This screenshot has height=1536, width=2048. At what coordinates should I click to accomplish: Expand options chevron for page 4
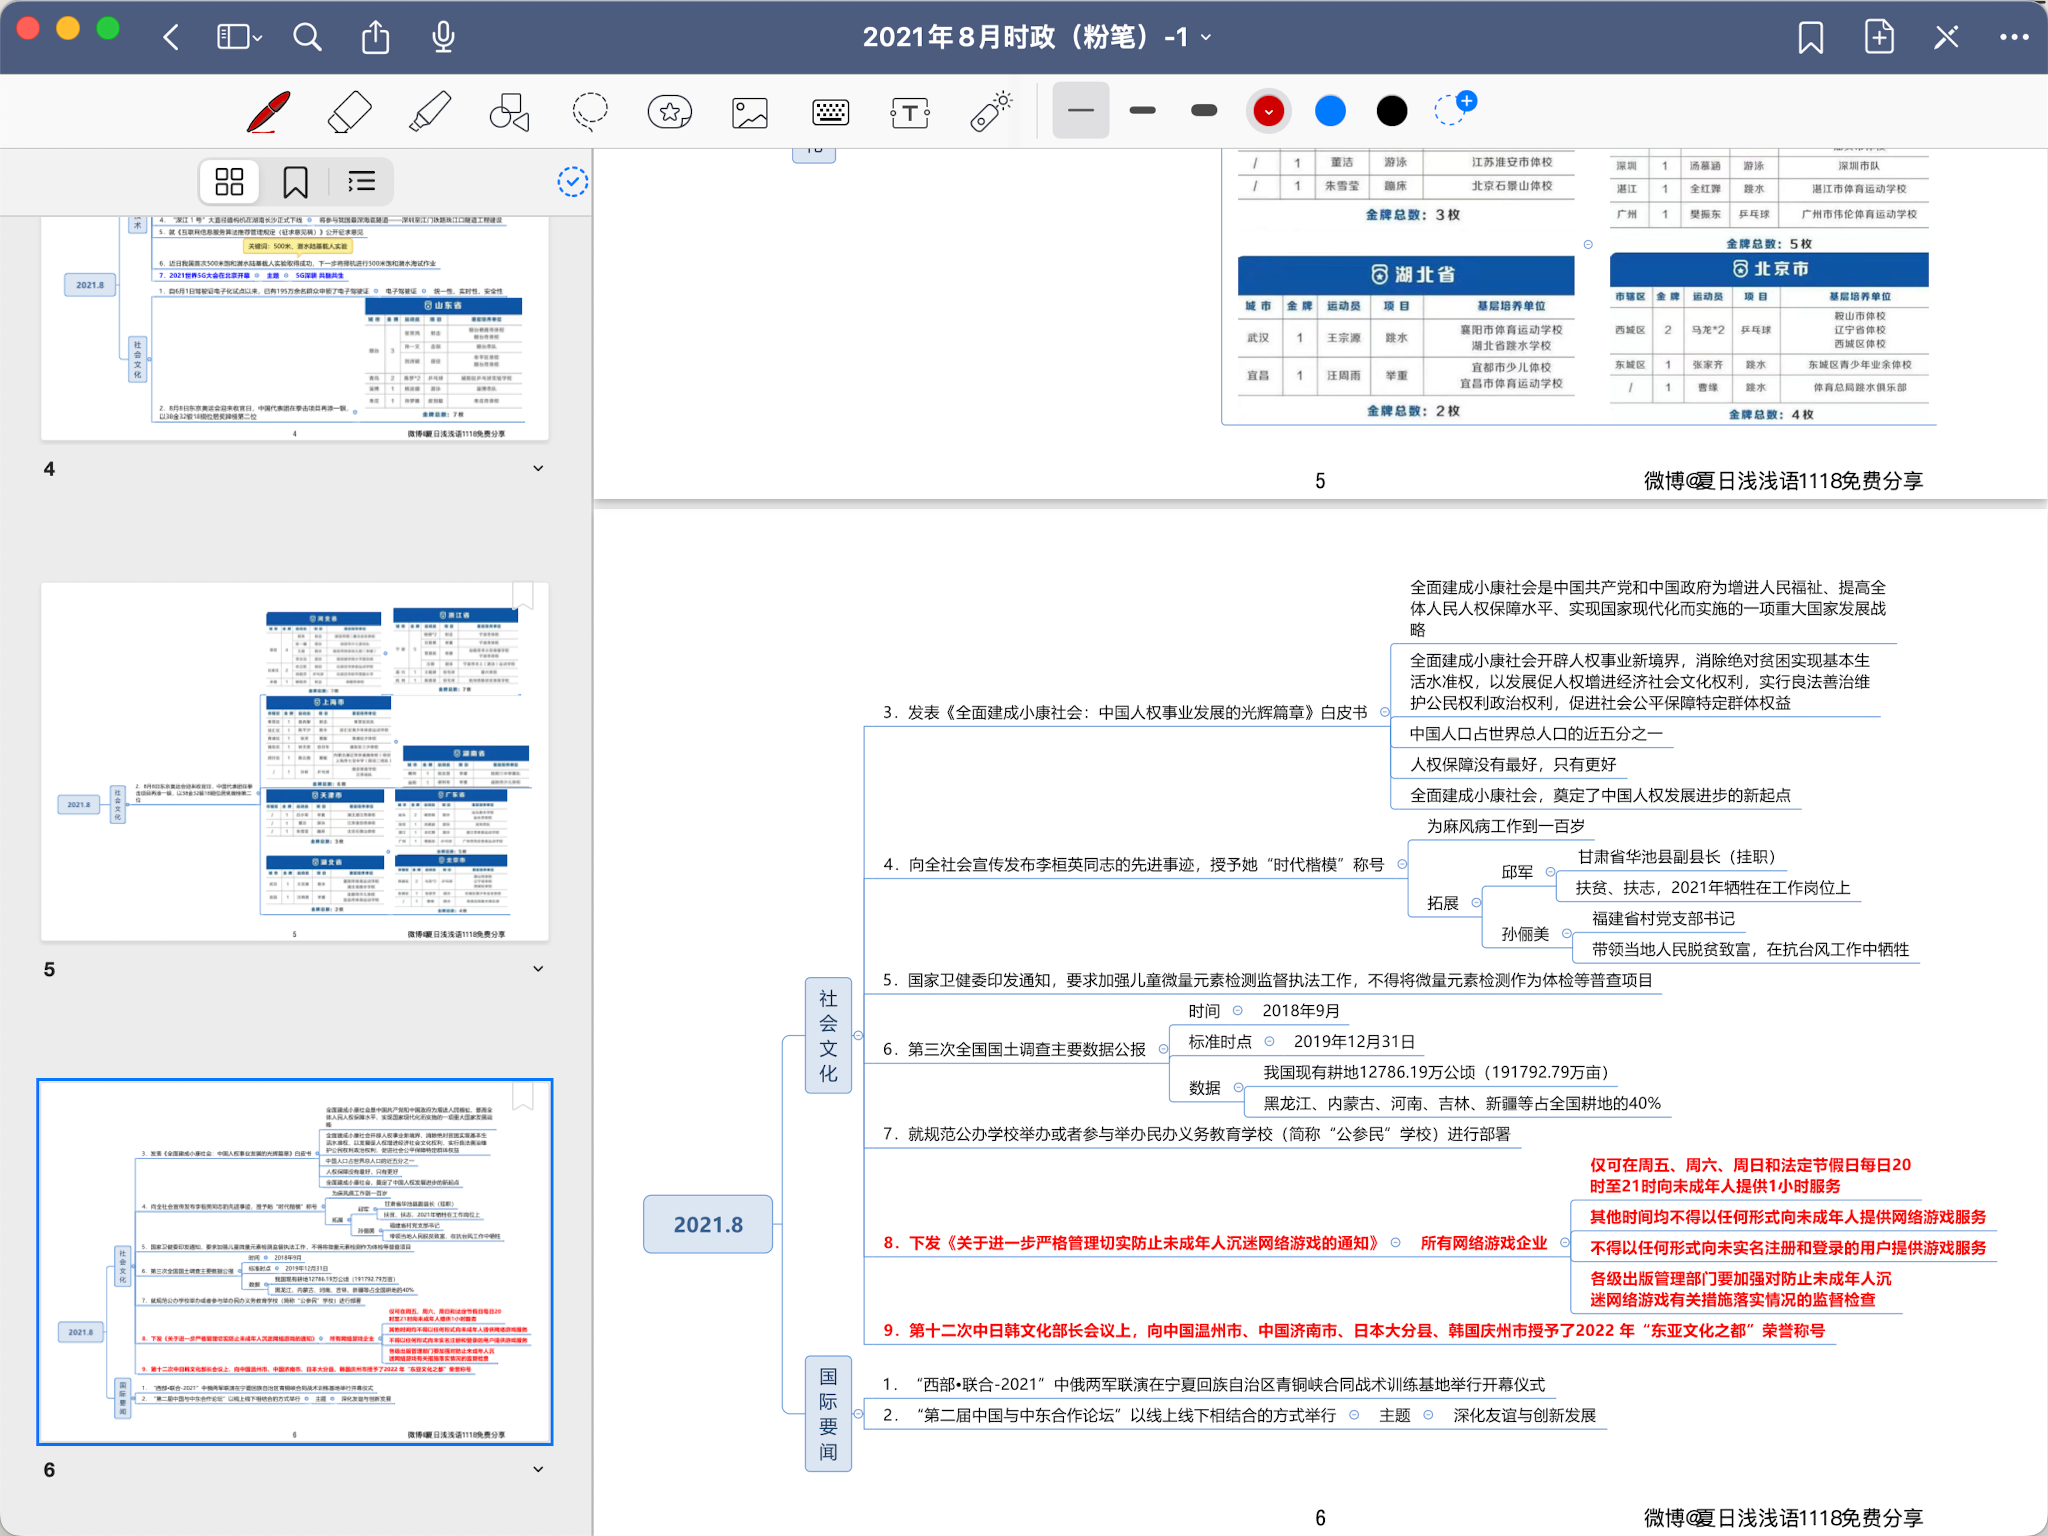click(x=538, y=468)
